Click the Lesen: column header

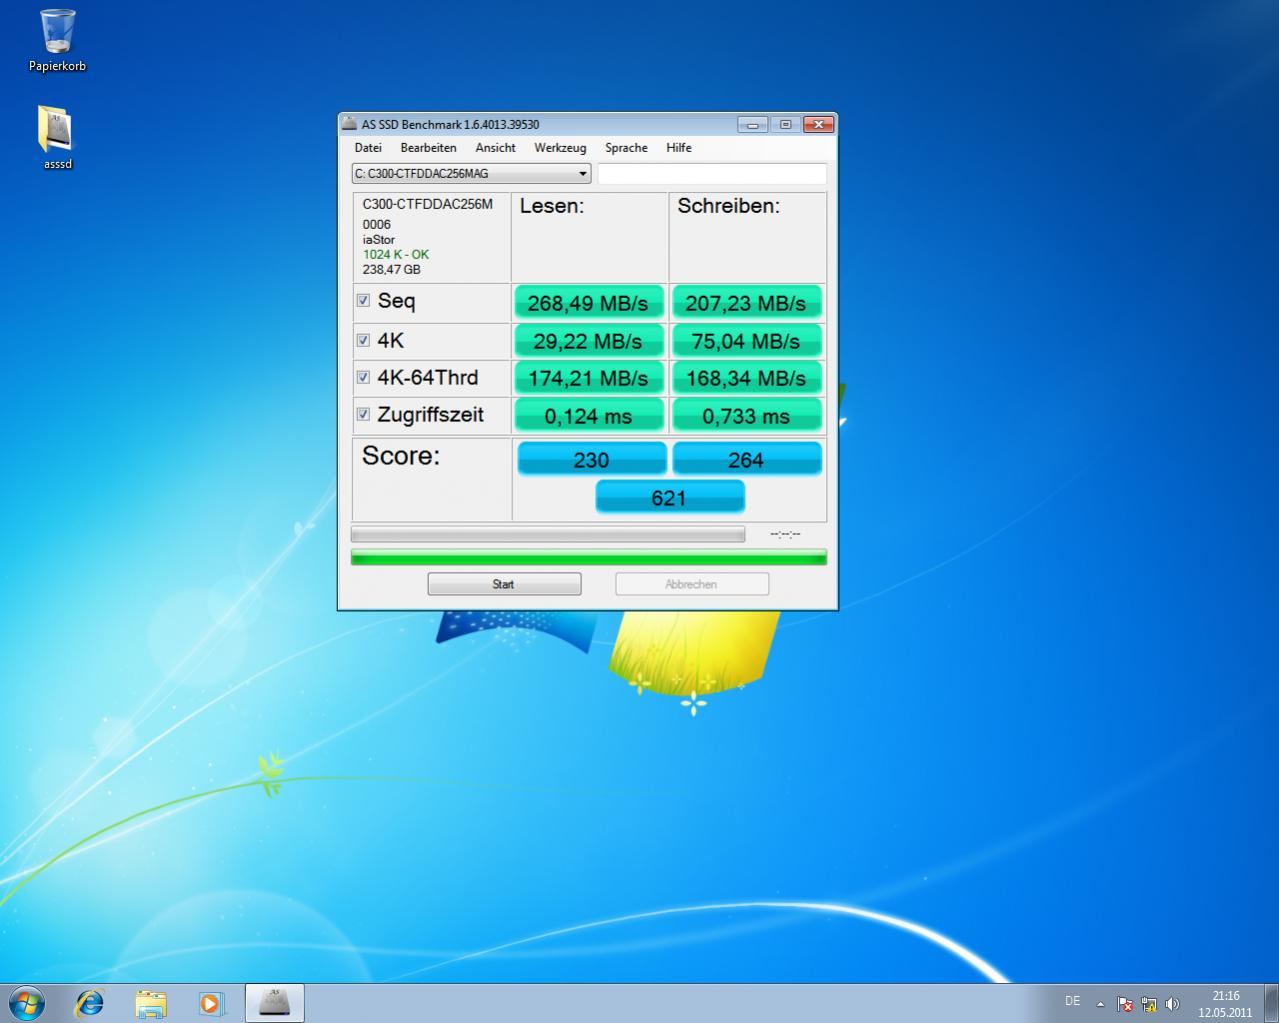pos(552,206)
